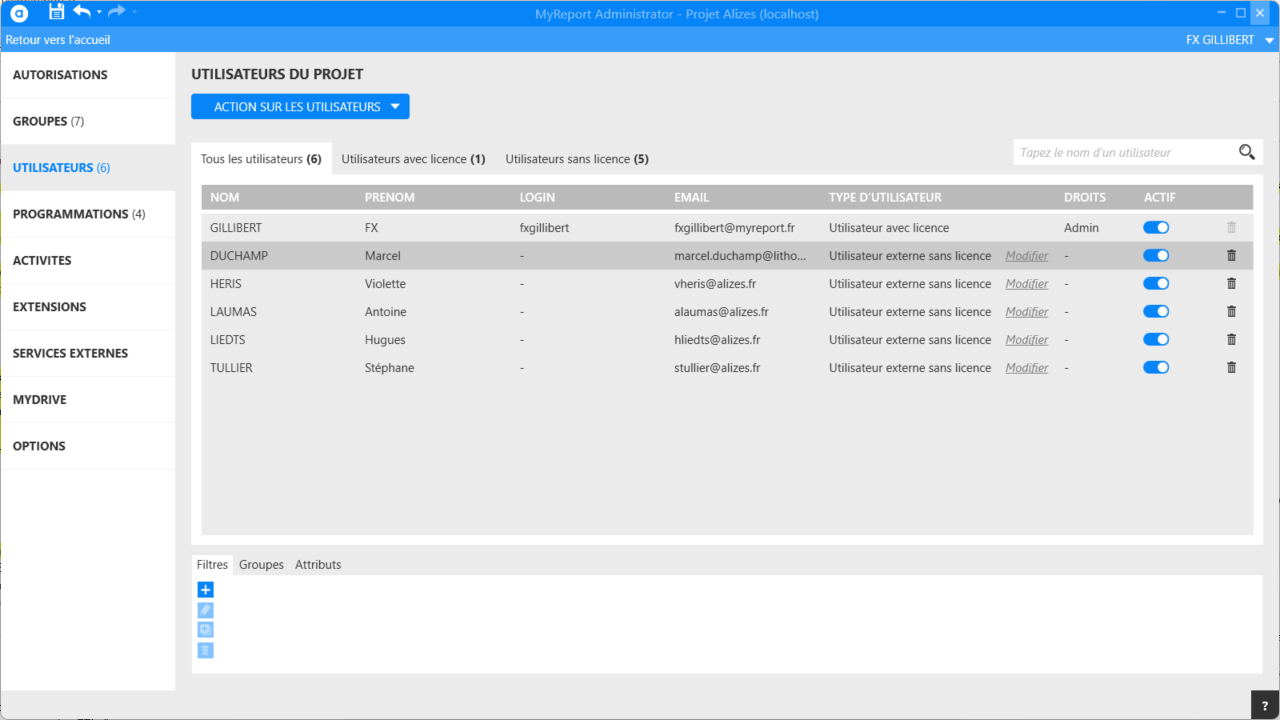Screen dimensions: 1280x720
Task: Delete user DUCHAMP with trash icon
Action: point(1231,256)
